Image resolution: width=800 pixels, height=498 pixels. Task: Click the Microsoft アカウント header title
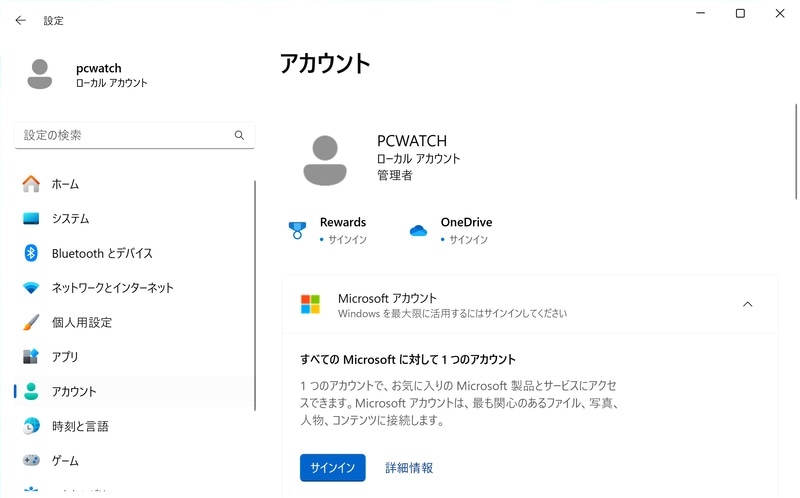tap(387, 298)
